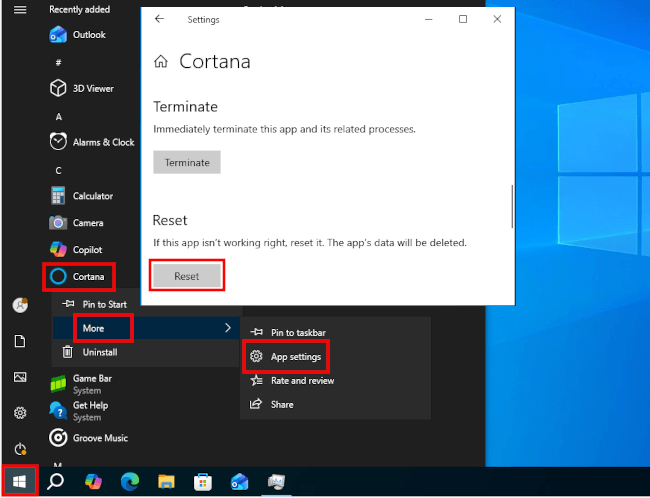Open Pictures from the Start sidebar
650x498 pixels.
[20, 377]
